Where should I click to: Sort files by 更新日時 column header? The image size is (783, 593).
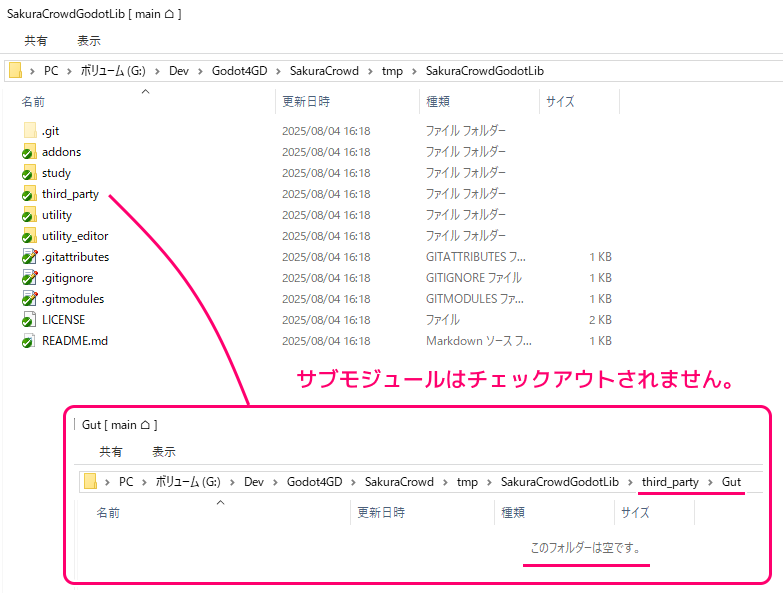pos(306,102)
